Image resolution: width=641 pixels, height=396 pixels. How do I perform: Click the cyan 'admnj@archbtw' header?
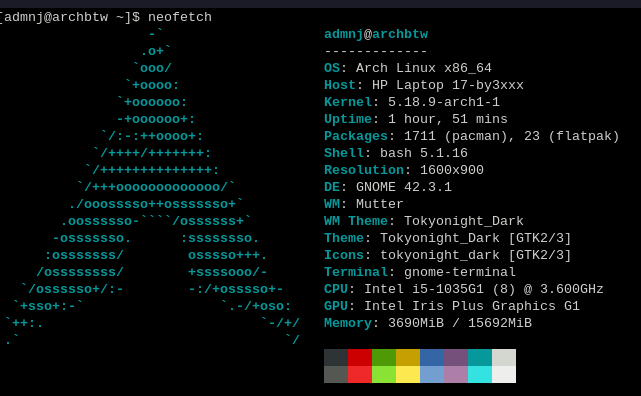(376, 34)
